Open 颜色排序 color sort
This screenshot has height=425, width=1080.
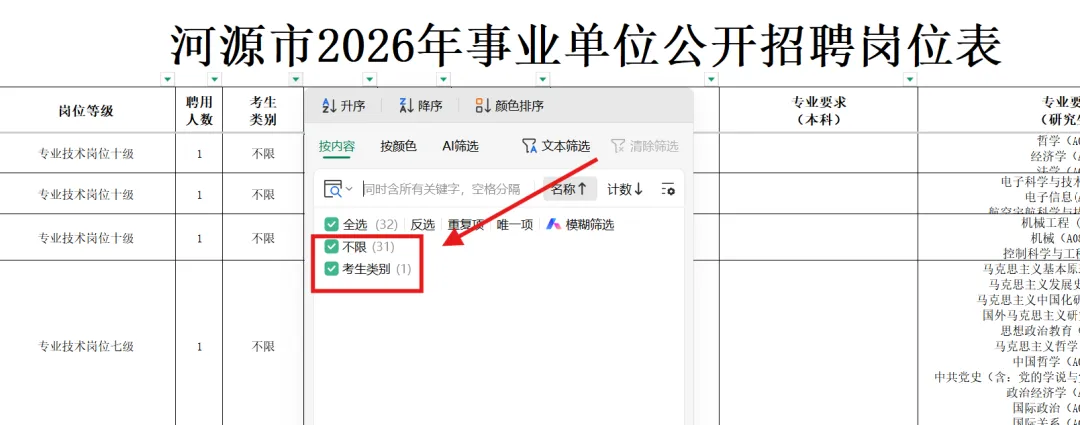pos(510,106)
